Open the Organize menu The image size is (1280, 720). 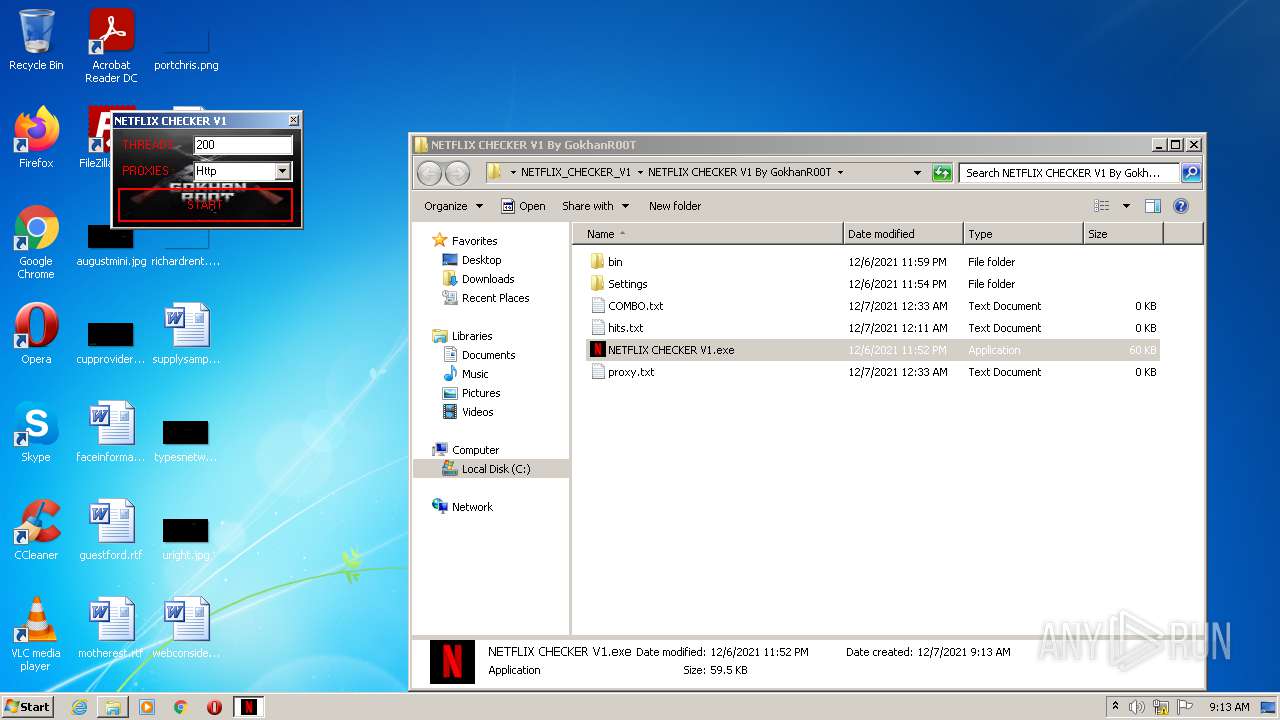453,206
